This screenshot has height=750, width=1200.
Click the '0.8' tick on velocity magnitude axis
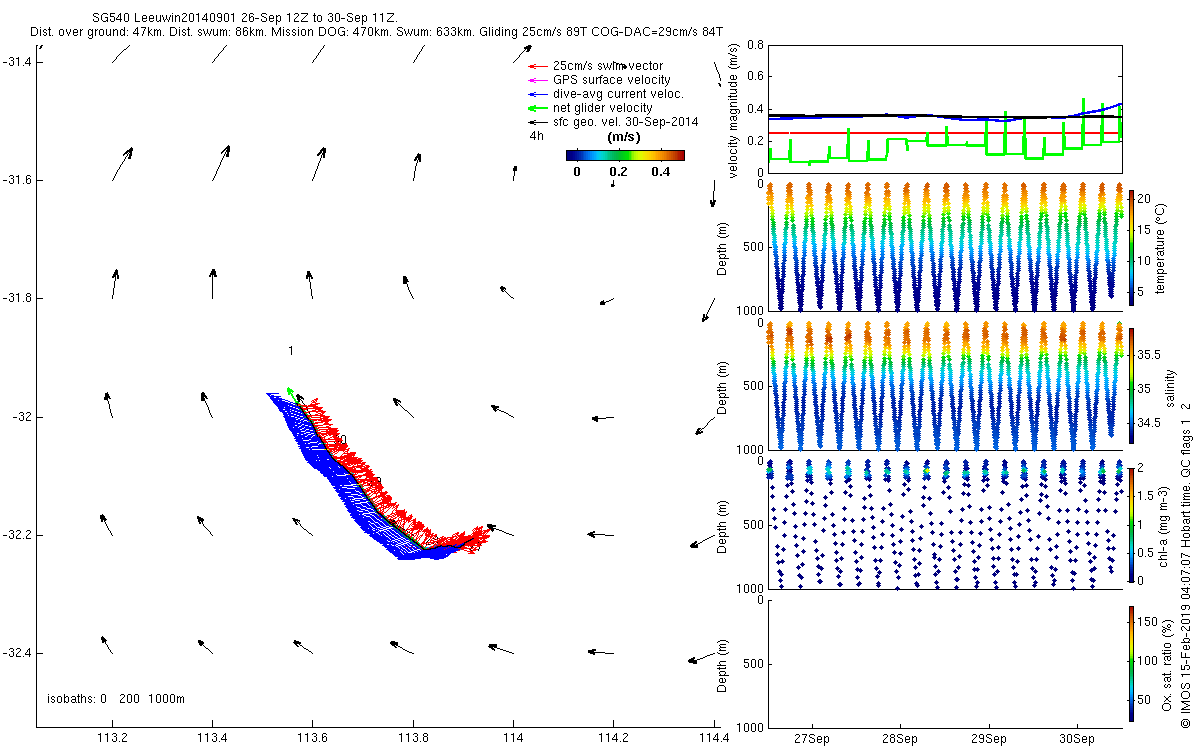pos(755,45)
